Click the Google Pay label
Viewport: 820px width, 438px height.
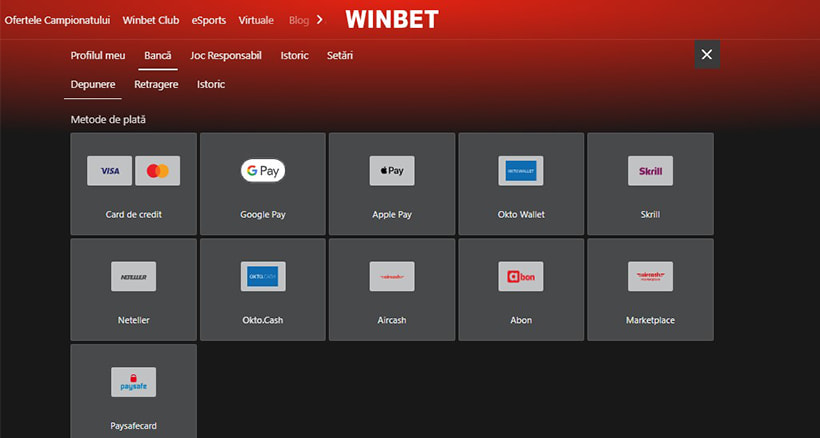[x=263, y=214]
